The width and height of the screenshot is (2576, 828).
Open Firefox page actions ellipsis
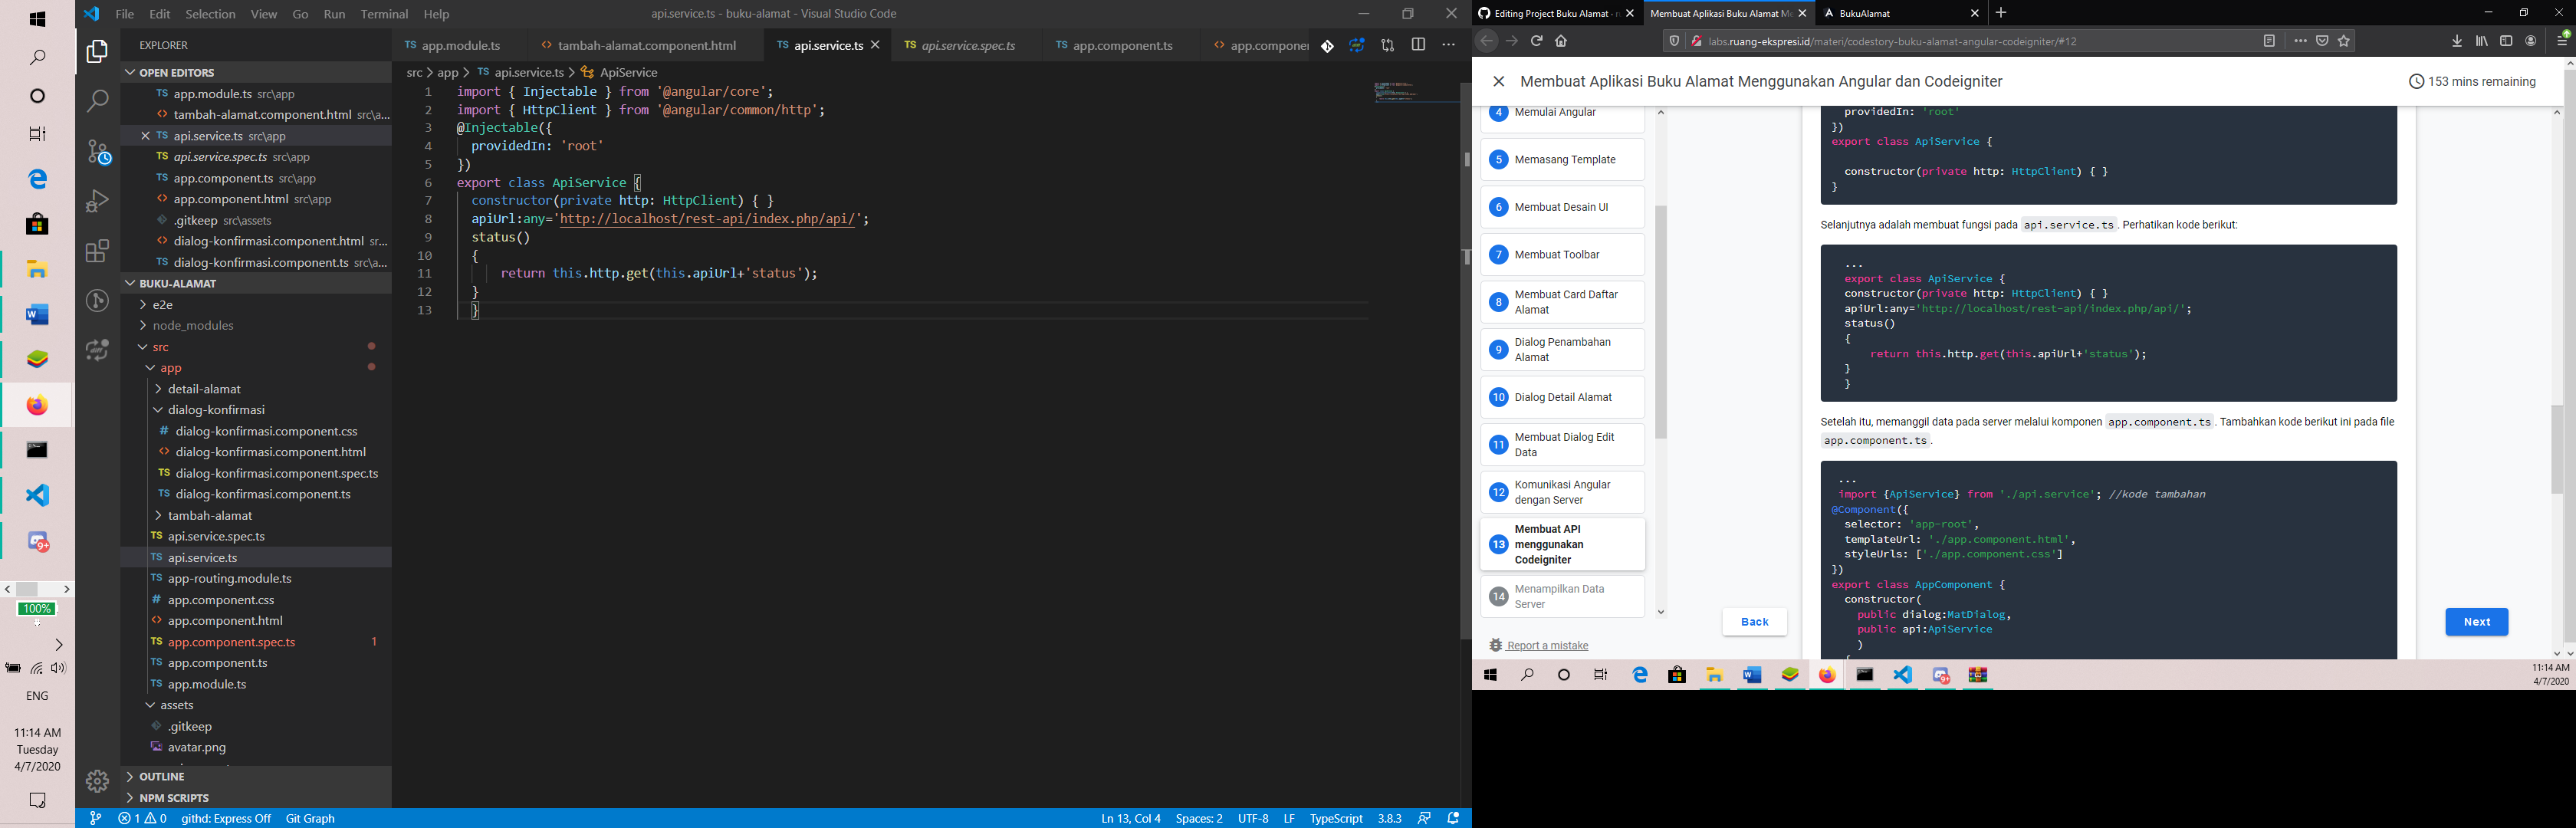[2300, 41]
